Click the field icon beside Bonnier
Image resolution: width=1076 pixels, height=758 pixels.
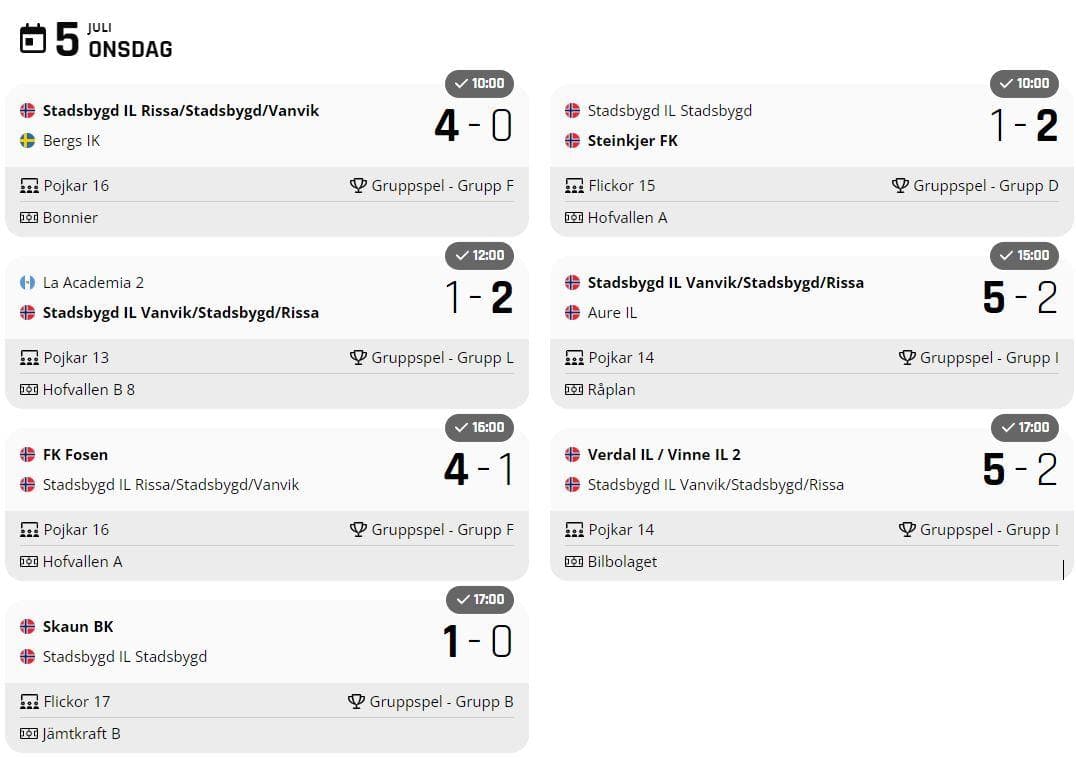28,218
